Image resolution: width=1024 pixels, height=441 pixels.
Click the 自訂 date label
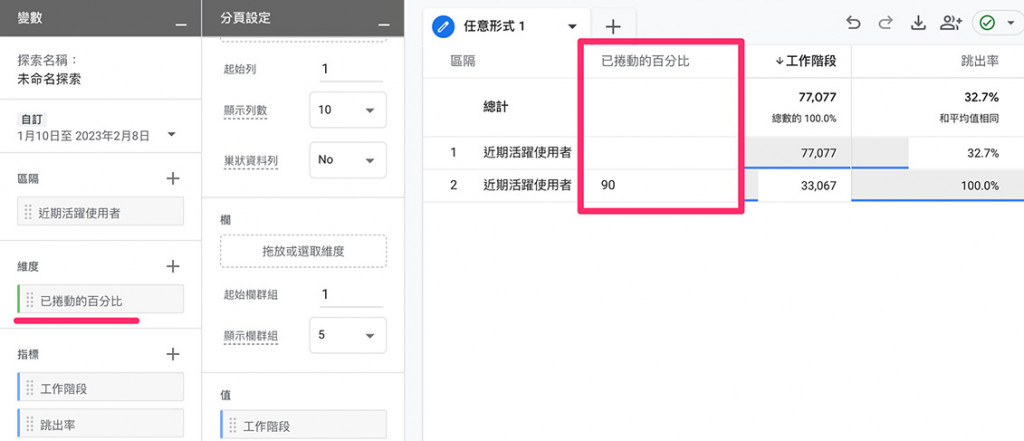(x=33, y=120)
